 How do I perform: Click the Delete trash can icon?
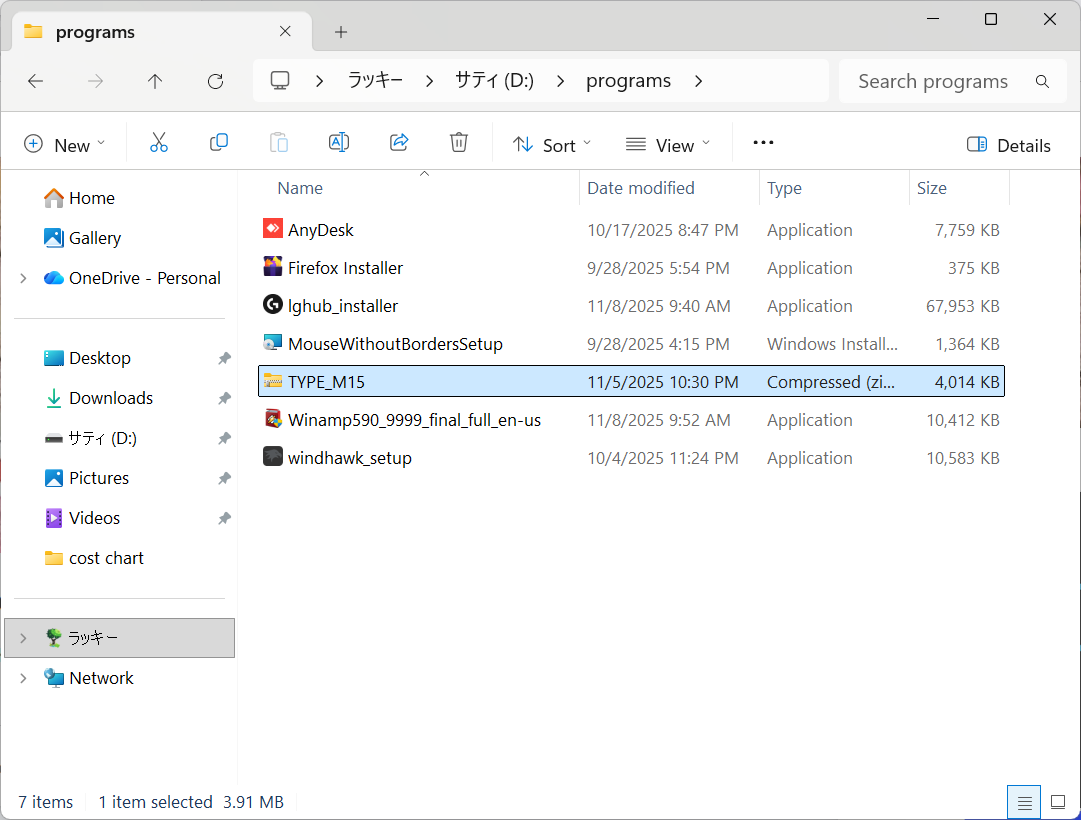click(x=459, y=143)
